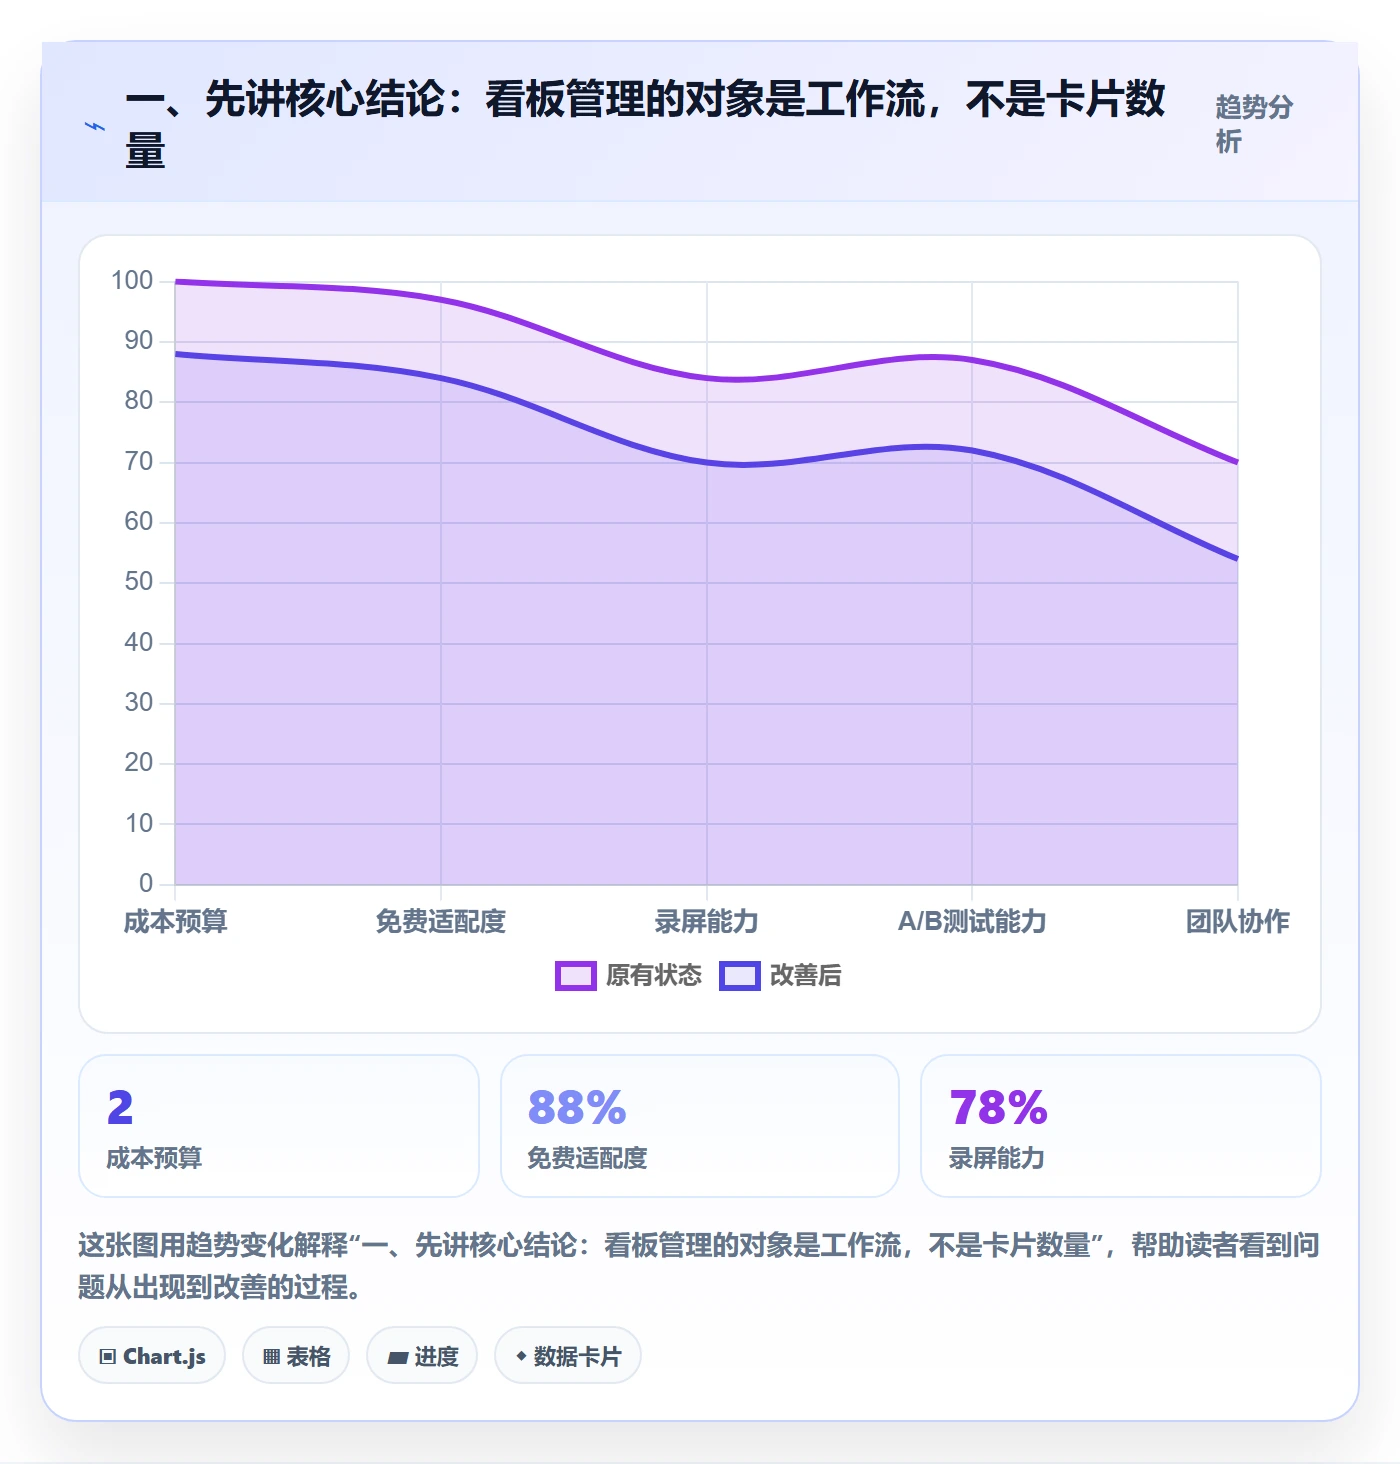Click the section title 一、先讲核心结论
This screenshot has height=1464, width=1400.
click(x=645, y=125)
